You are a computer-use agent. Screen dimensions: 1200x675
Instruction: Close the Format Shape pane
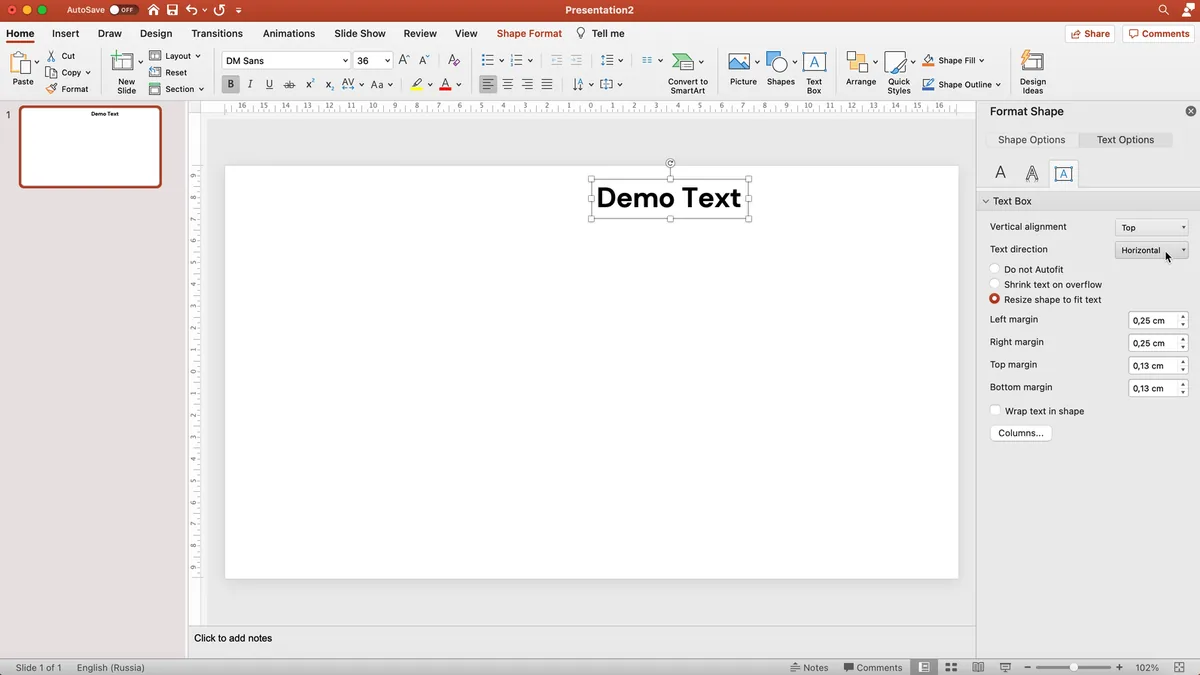[1190, 112]
